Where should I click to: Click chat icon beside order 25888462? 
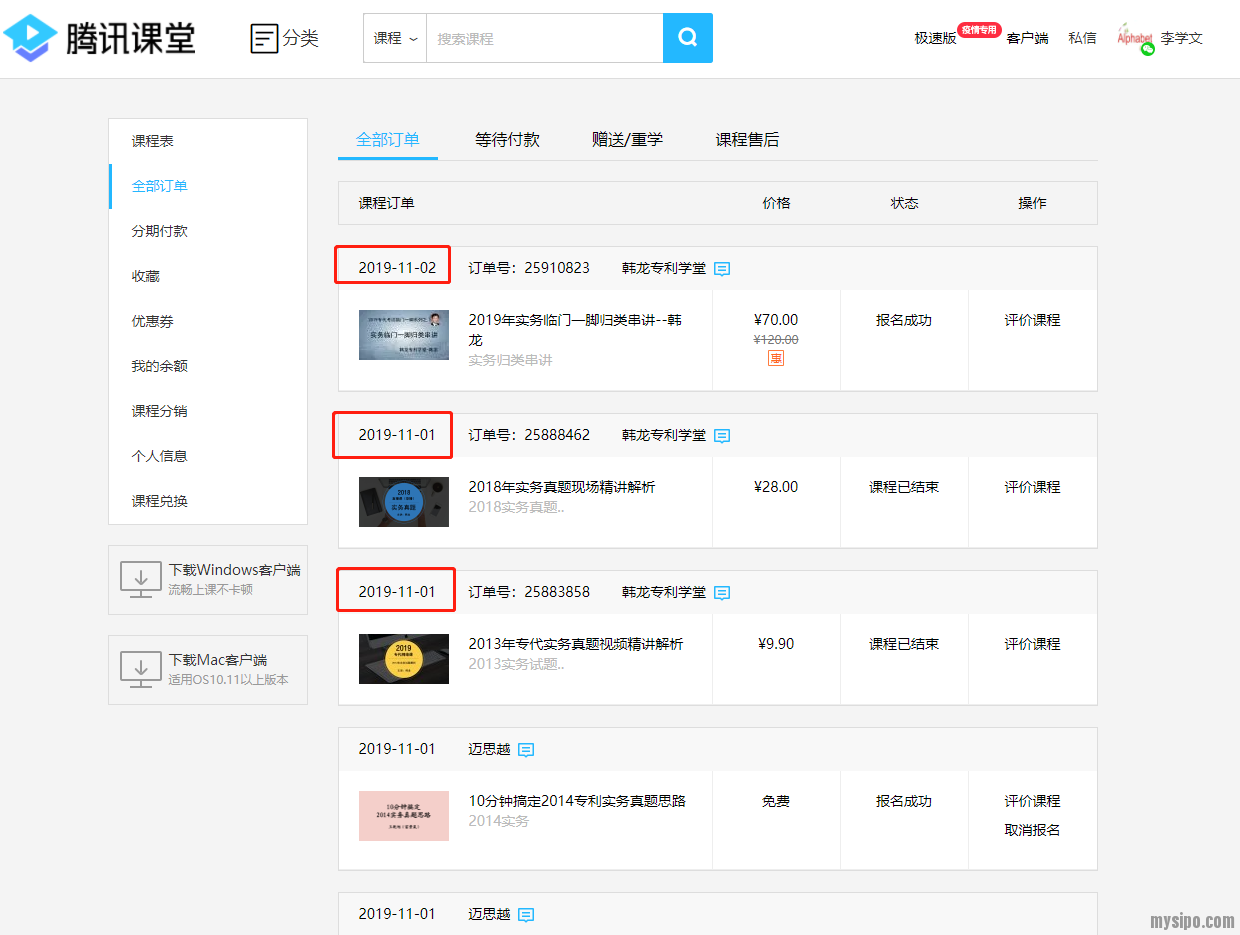(722, 436)
